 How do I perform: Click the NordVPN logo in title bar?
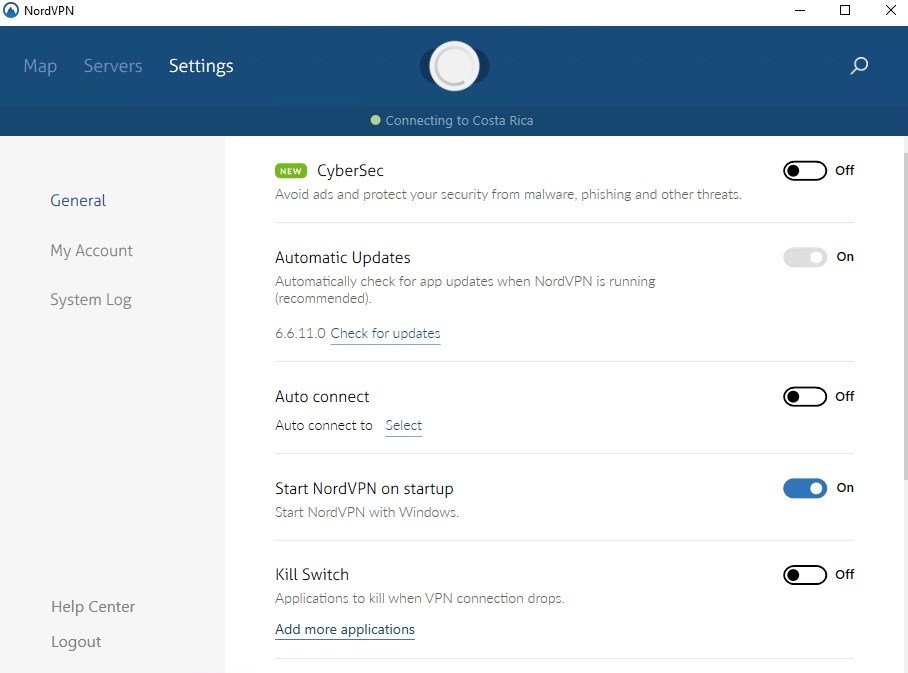tap(11, 10)
